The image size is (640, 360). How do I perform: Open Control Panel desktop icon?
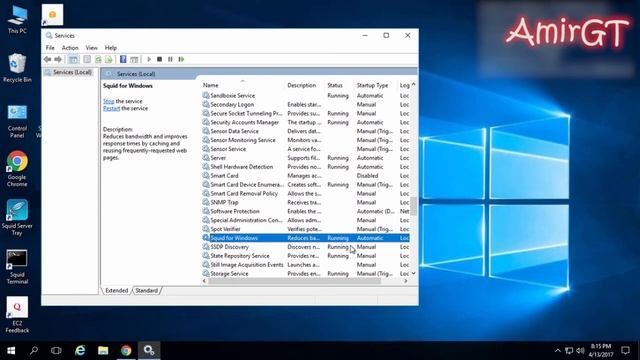pos(17,121)
